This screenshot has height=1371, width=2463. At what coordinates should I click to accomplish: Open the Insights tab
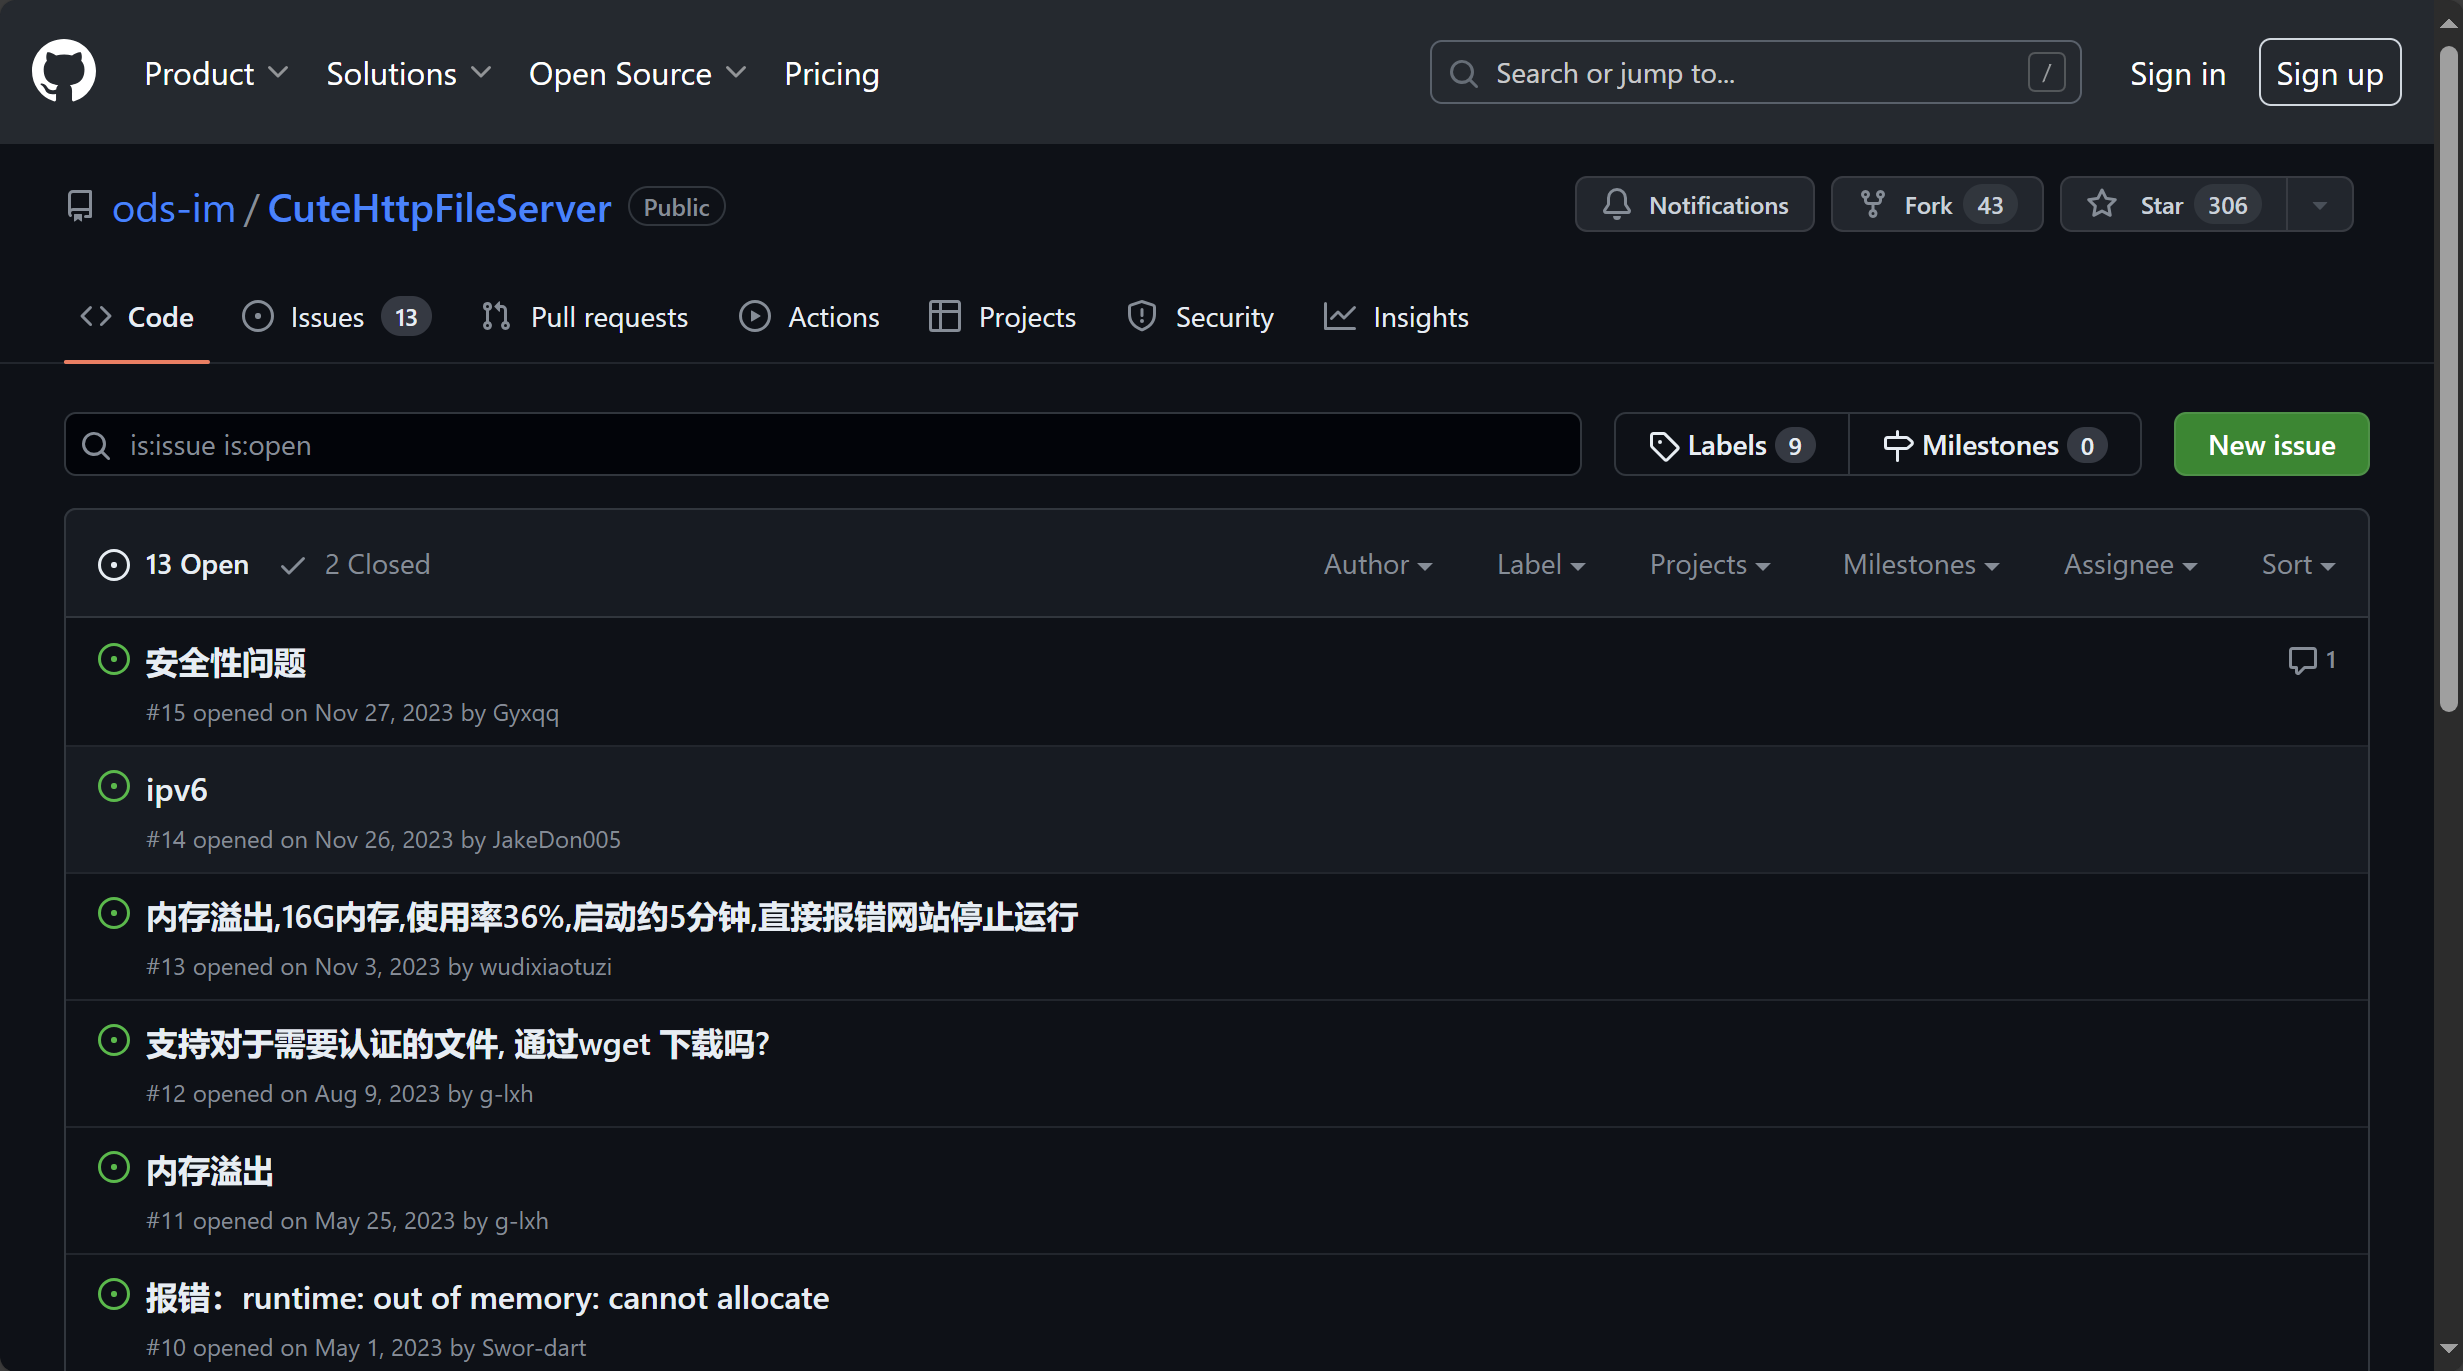tap(1396, 317)
